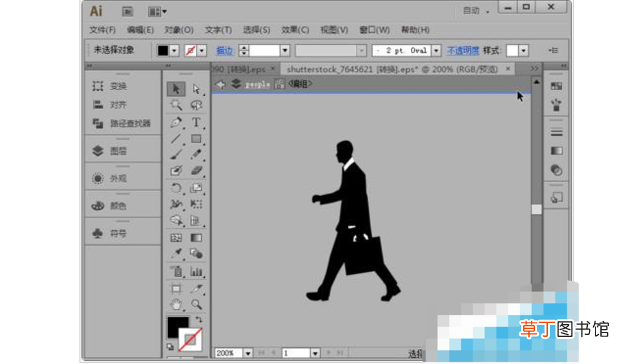Open the workspace switcher dropdown in the title bar
The width and height of the screenshot is (620, 364).
pyautogui.click(x=476, y=11)
